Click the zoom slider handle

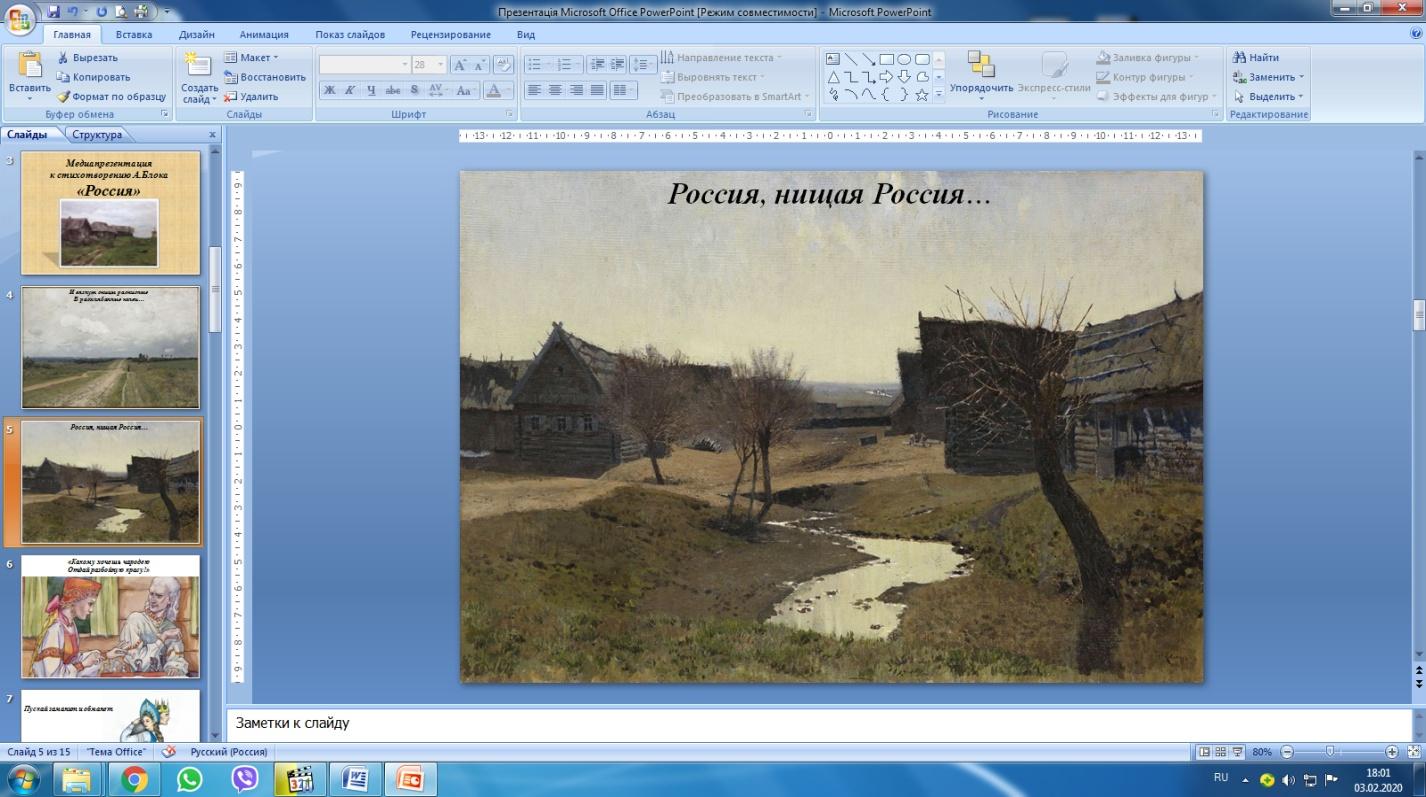(1329, 752)
